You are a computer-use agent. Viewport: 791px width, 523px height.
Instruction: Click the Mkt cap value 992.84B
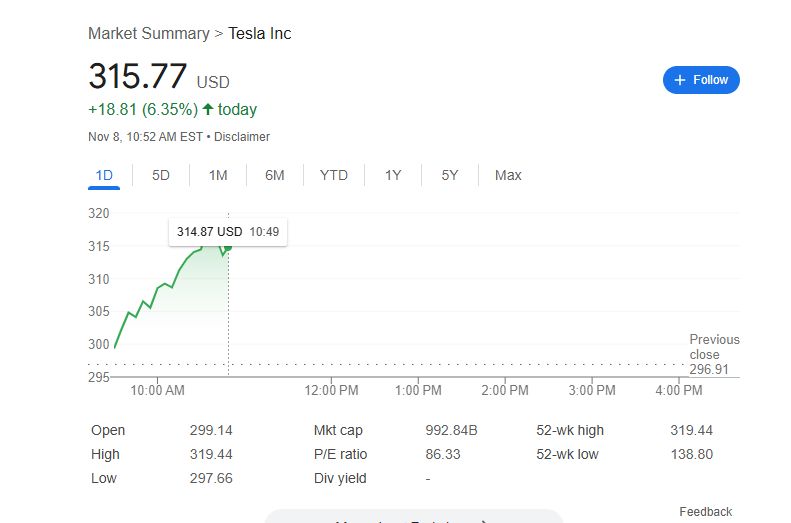(x=451, y=430)
